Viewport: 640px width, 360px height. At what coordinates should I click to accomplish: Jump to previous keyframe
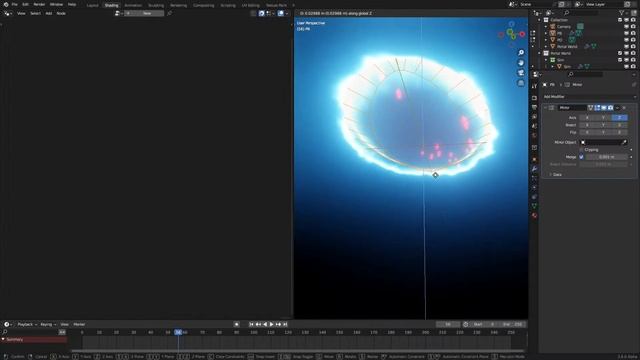coord(258,324)
